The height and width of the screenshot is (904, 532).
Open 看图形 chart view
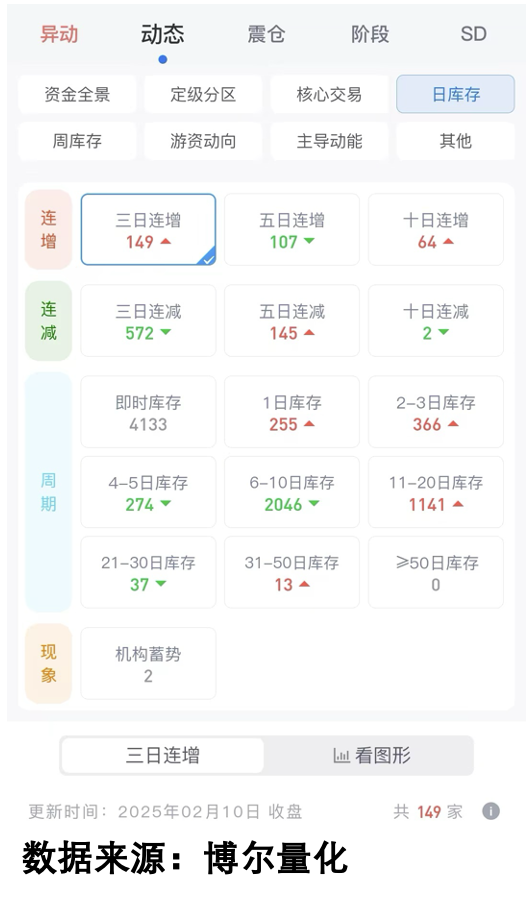[372, 755]
